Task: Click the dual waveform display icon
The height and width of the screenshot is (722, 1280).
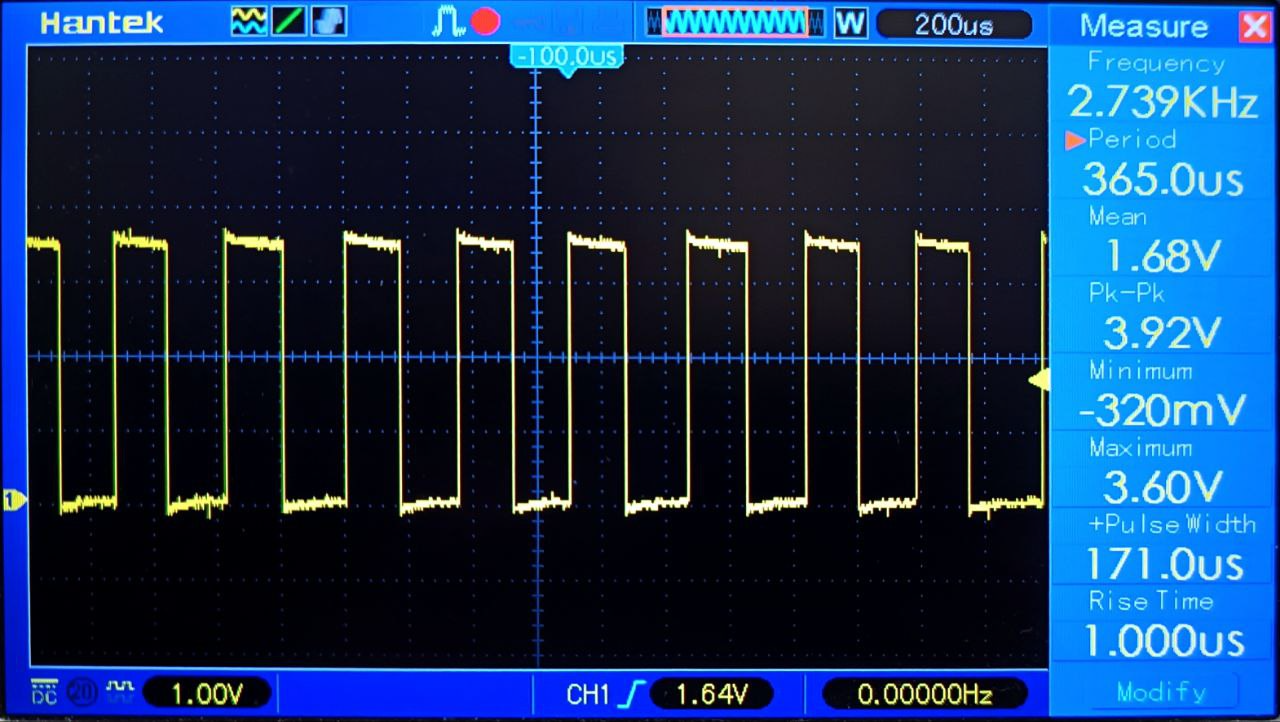Action: tap(248, 22)
